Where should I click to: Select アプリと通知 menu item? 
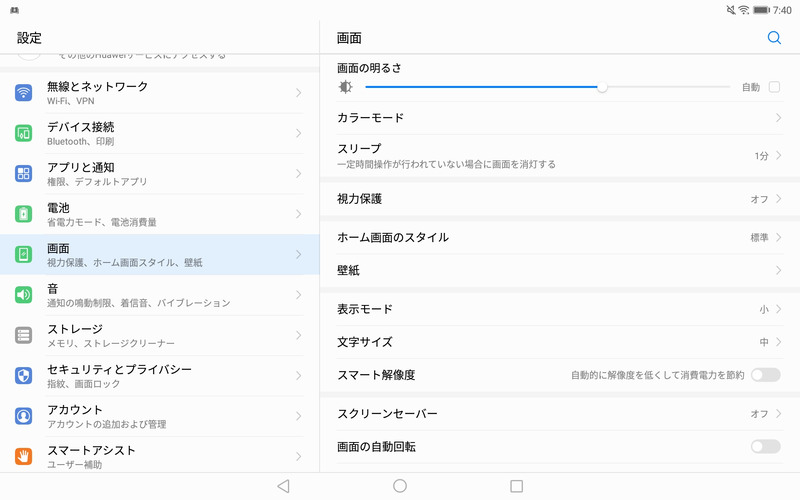tap(160, 173)
